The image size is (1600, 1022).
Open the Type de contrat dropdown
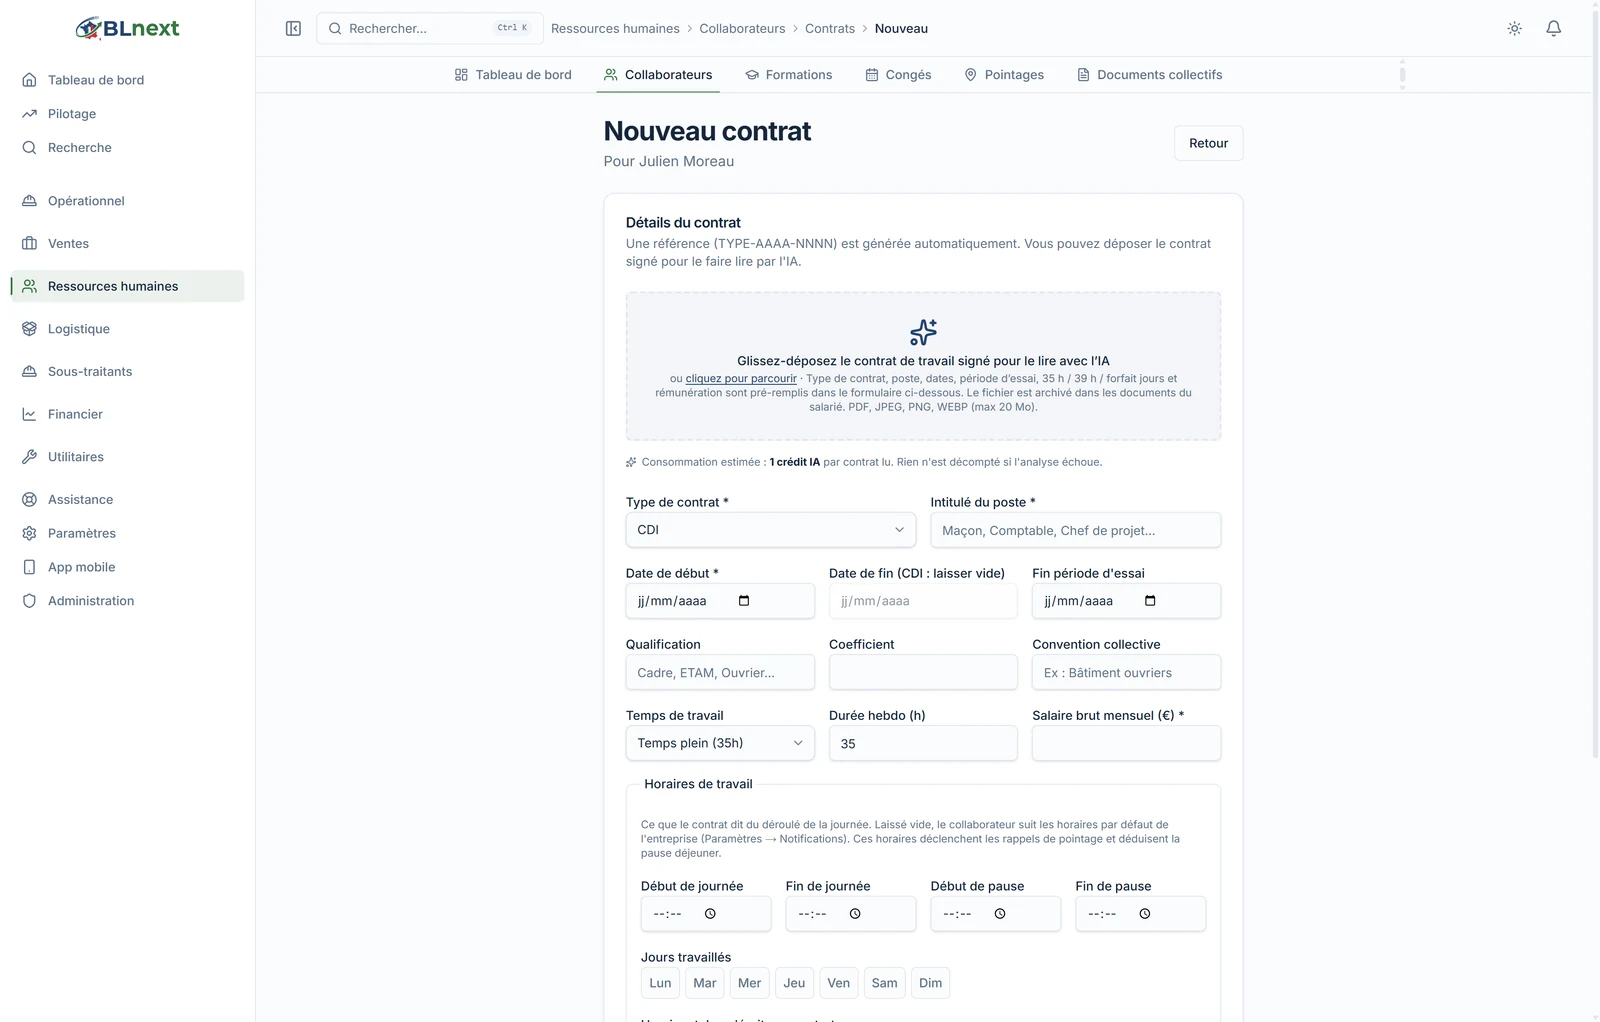coord(770,530)
